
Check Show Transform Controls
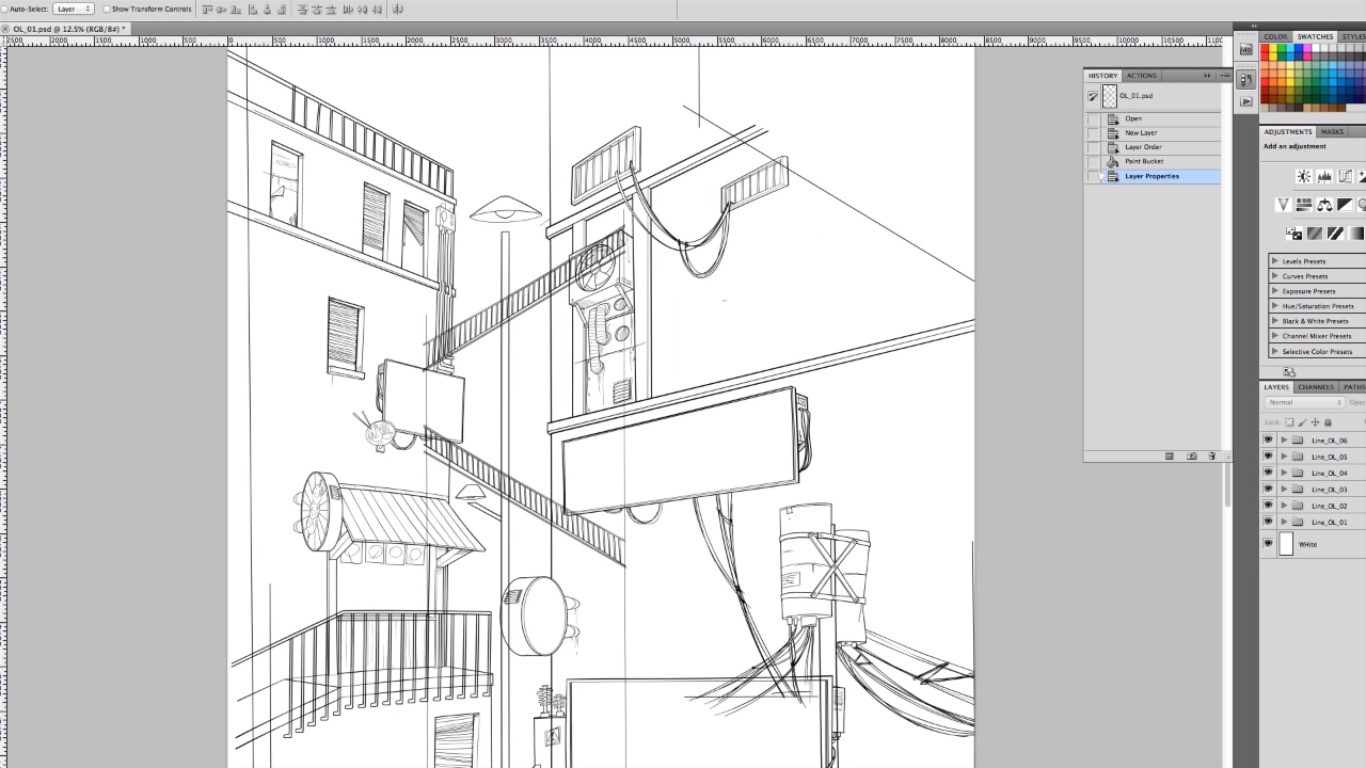(107, 9)
